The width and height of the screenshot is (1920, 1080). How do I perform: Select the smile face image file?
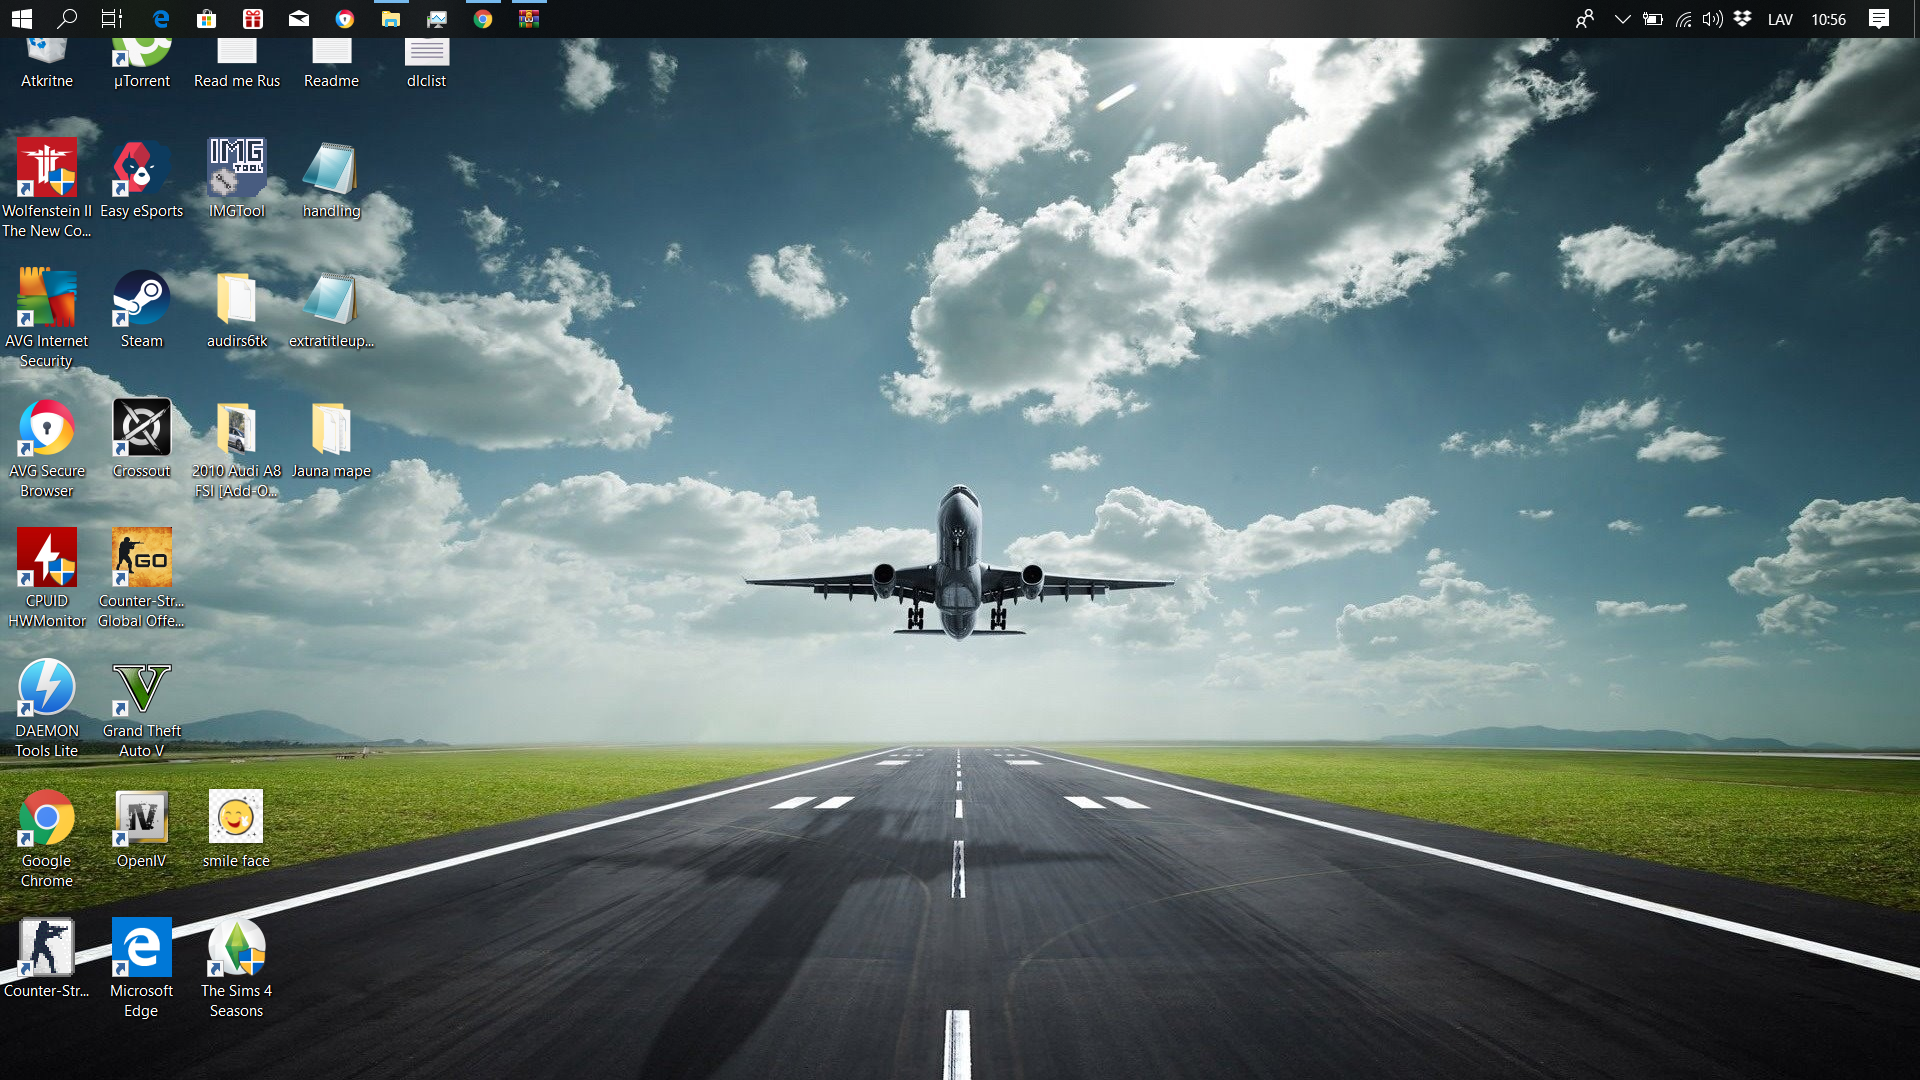(x=236, y=828)
